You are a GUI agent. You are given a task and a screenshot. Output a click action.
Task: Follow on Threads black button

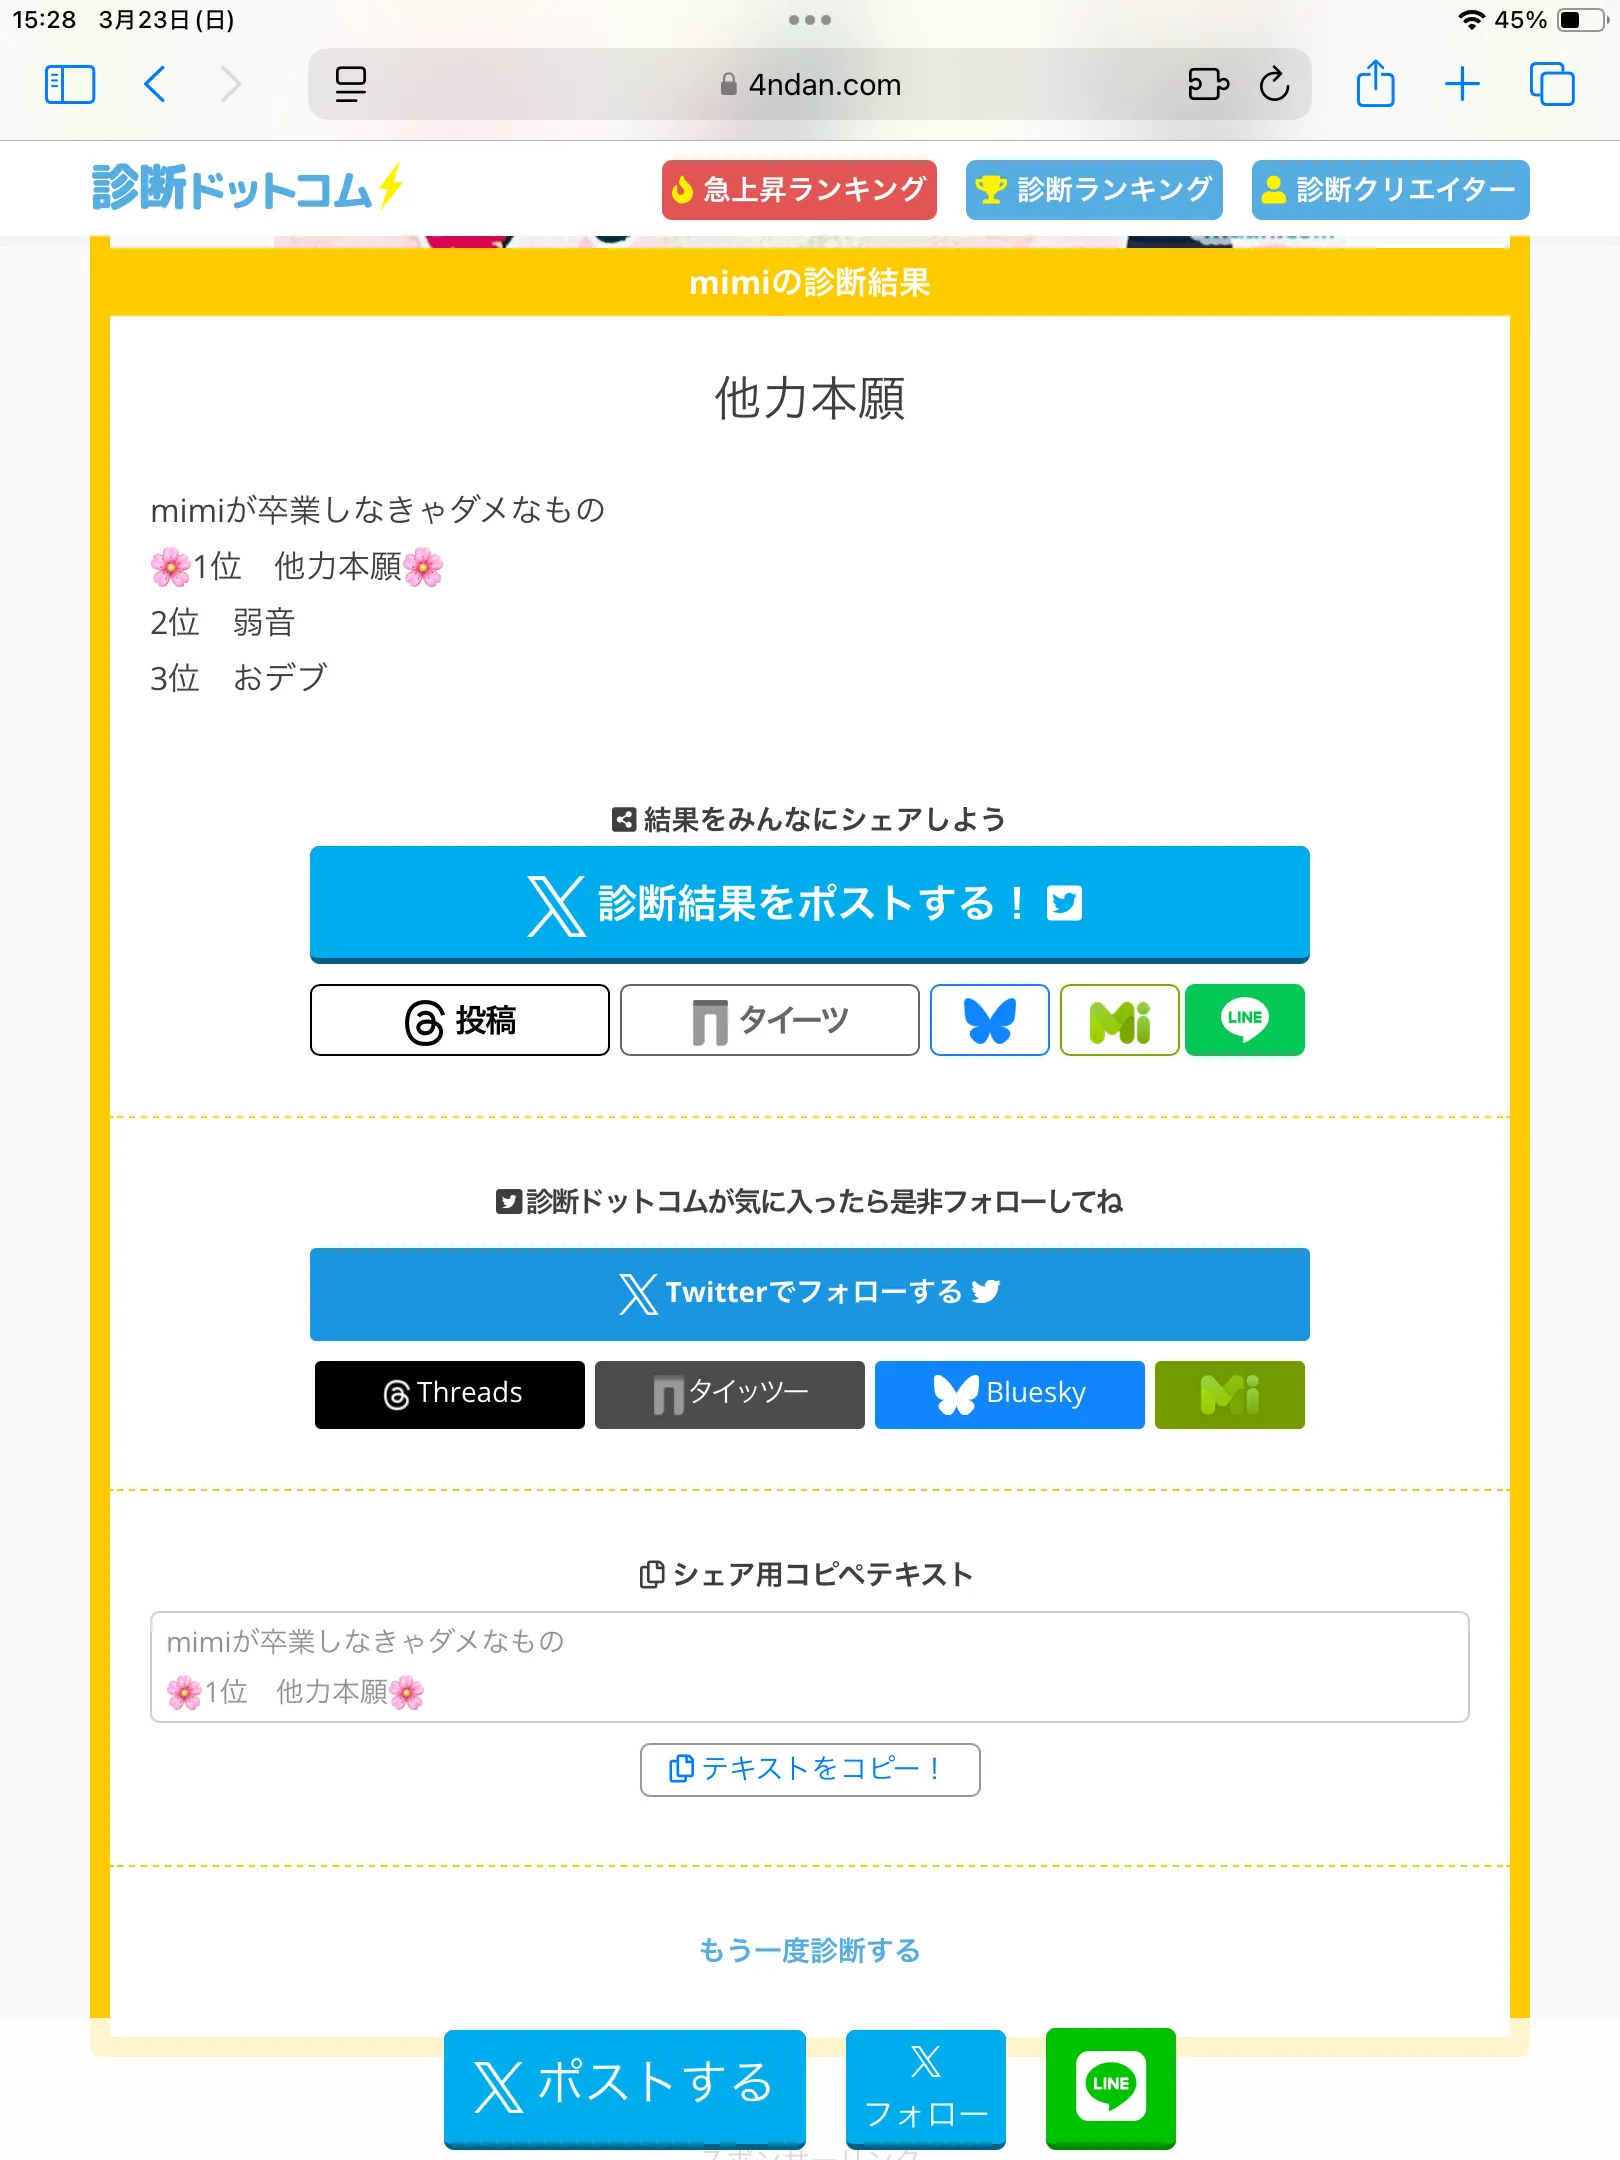click(x=450, y=1394)
